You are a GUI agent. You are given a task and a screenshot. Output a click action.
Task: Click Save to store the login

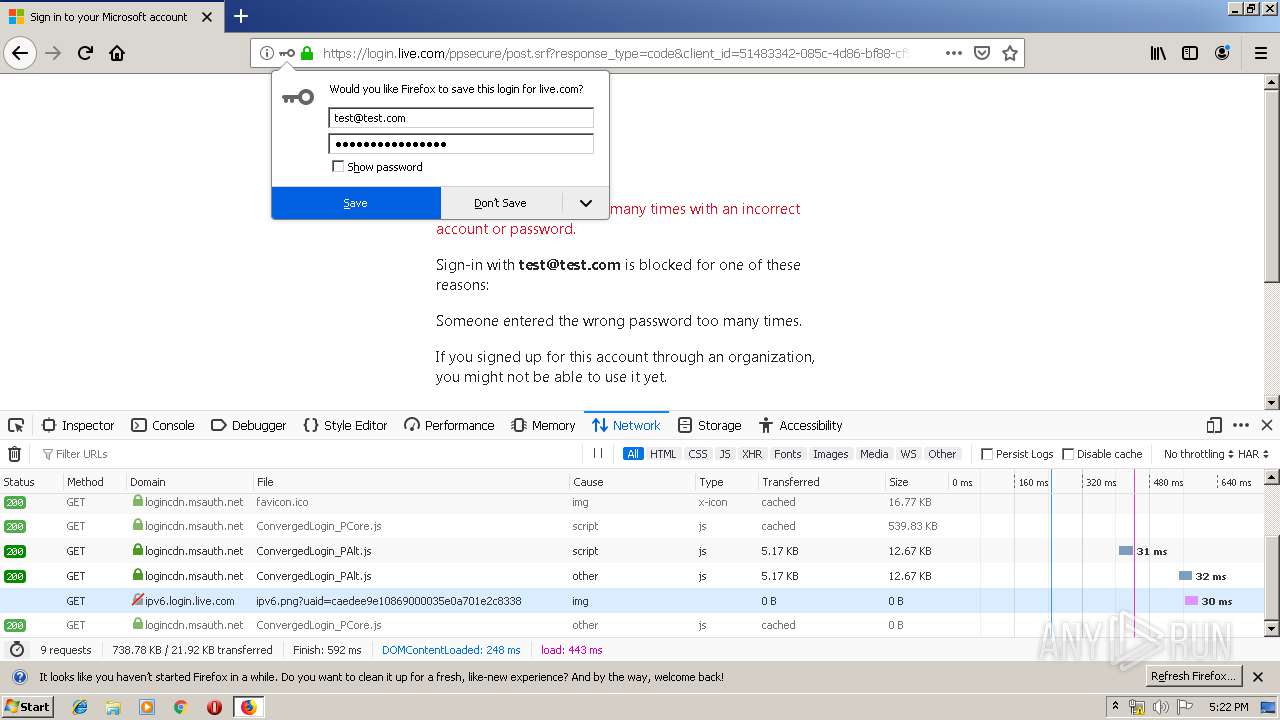[x=356, y=203]
